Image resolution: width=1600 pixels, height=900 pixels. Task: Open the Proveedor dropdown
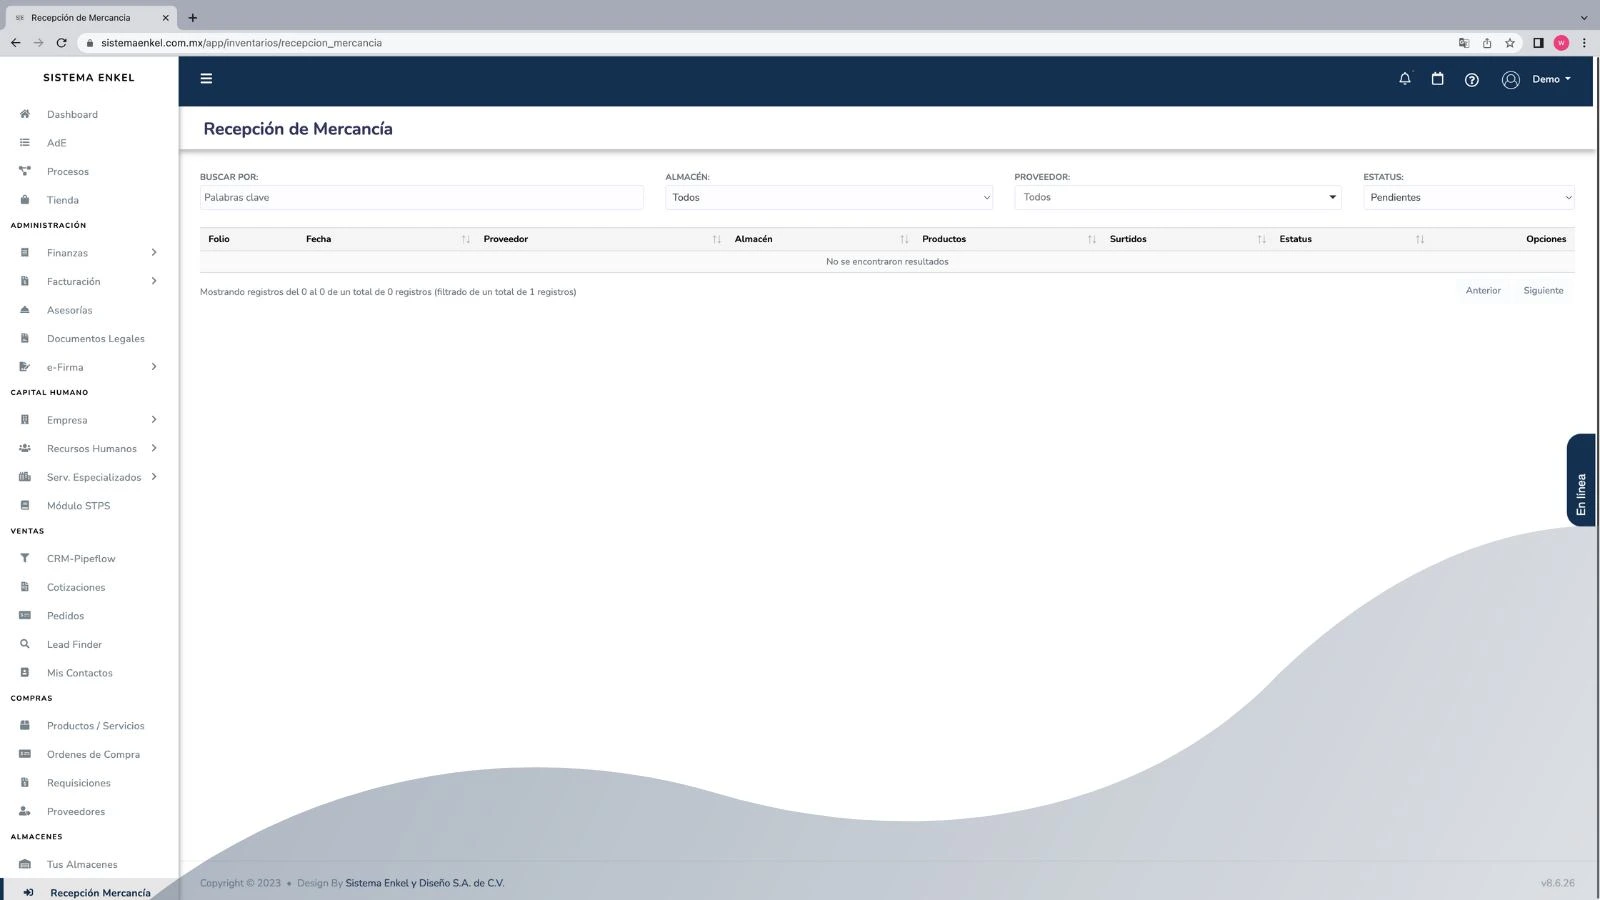[1177, 197]
